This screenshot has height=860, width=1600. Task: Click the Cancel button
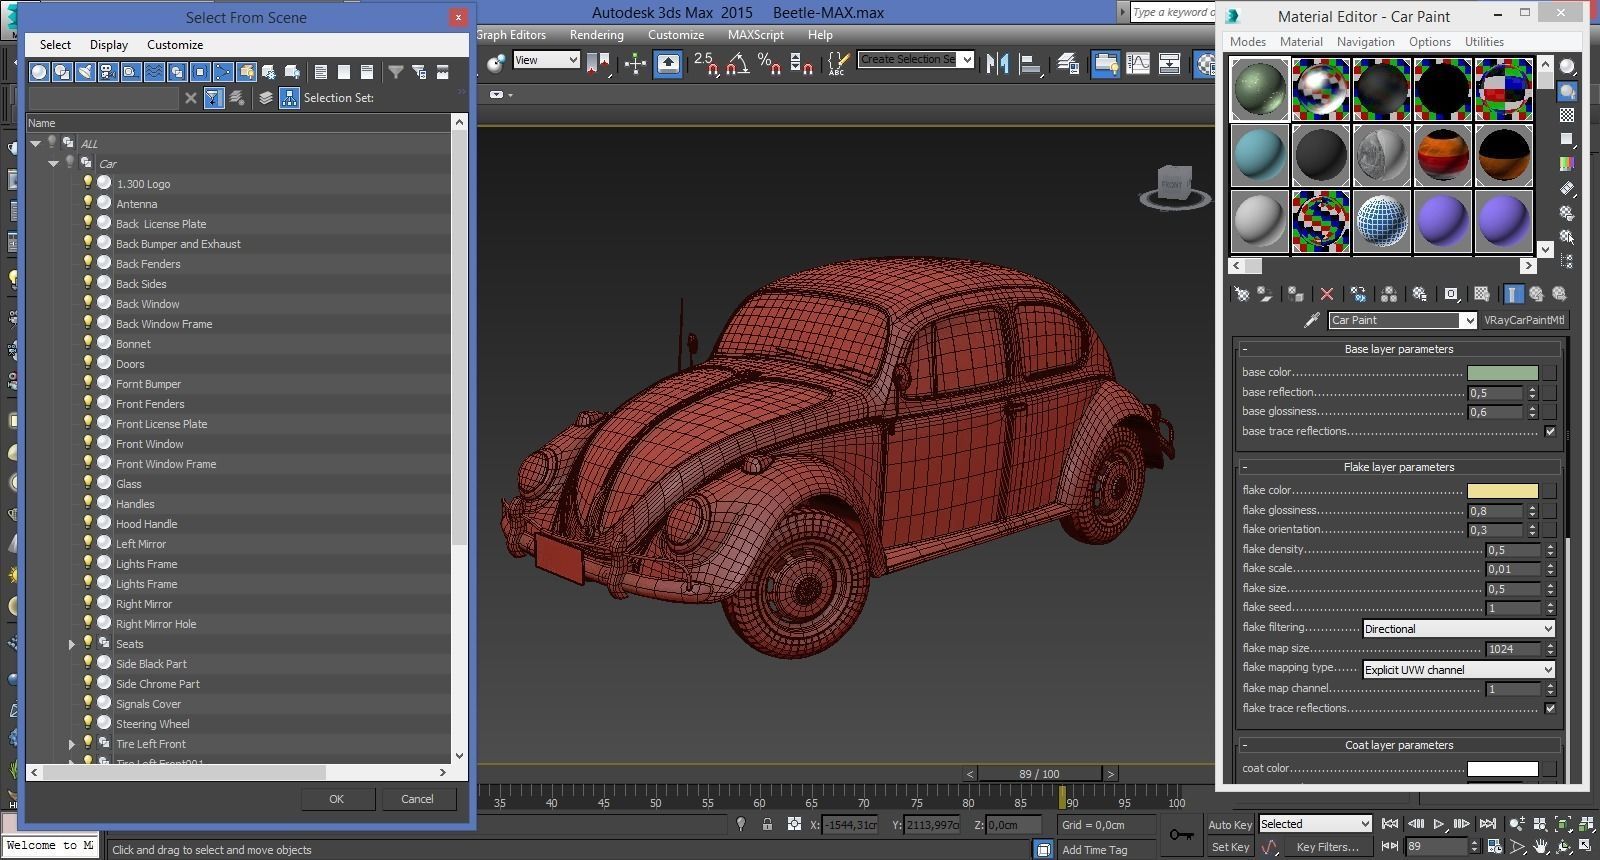pos(417,799)
